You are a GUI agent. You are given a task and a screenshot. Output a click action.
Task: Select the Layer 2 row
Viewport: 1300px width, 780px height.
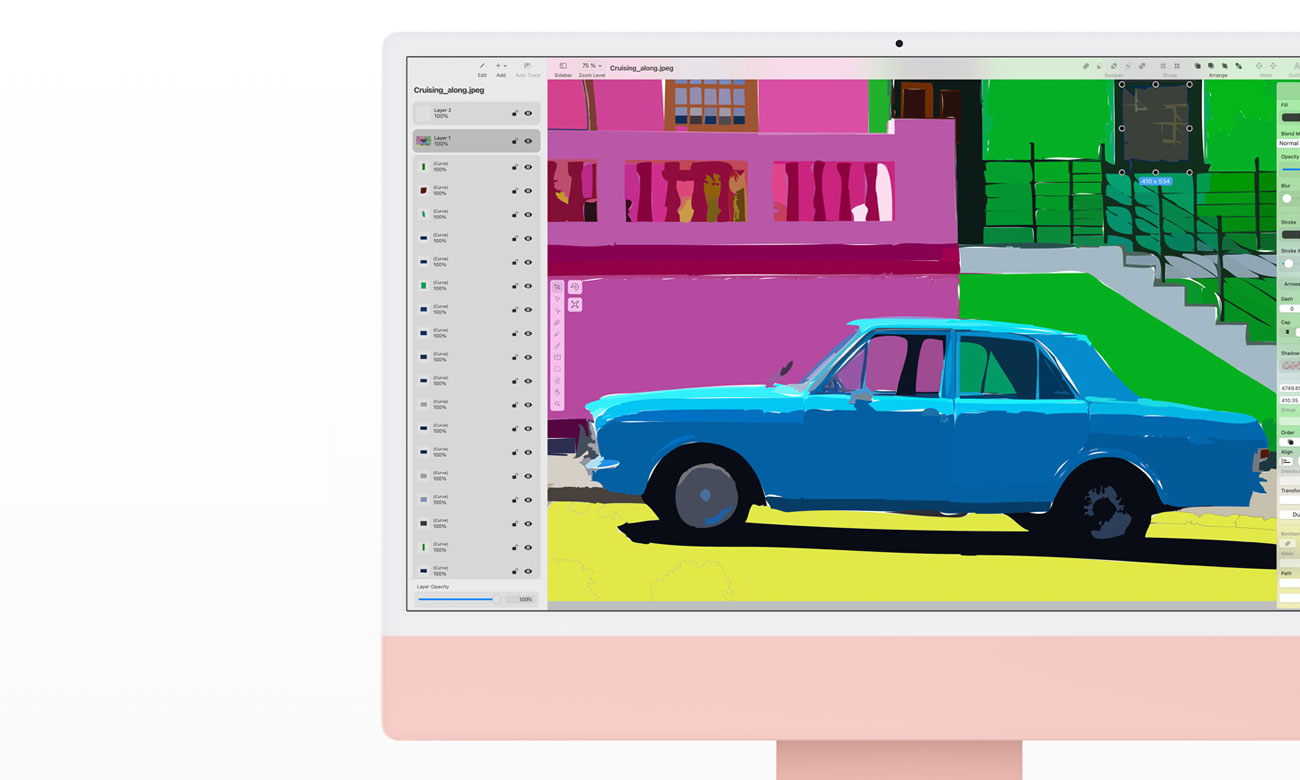click(x=477, y=113)
